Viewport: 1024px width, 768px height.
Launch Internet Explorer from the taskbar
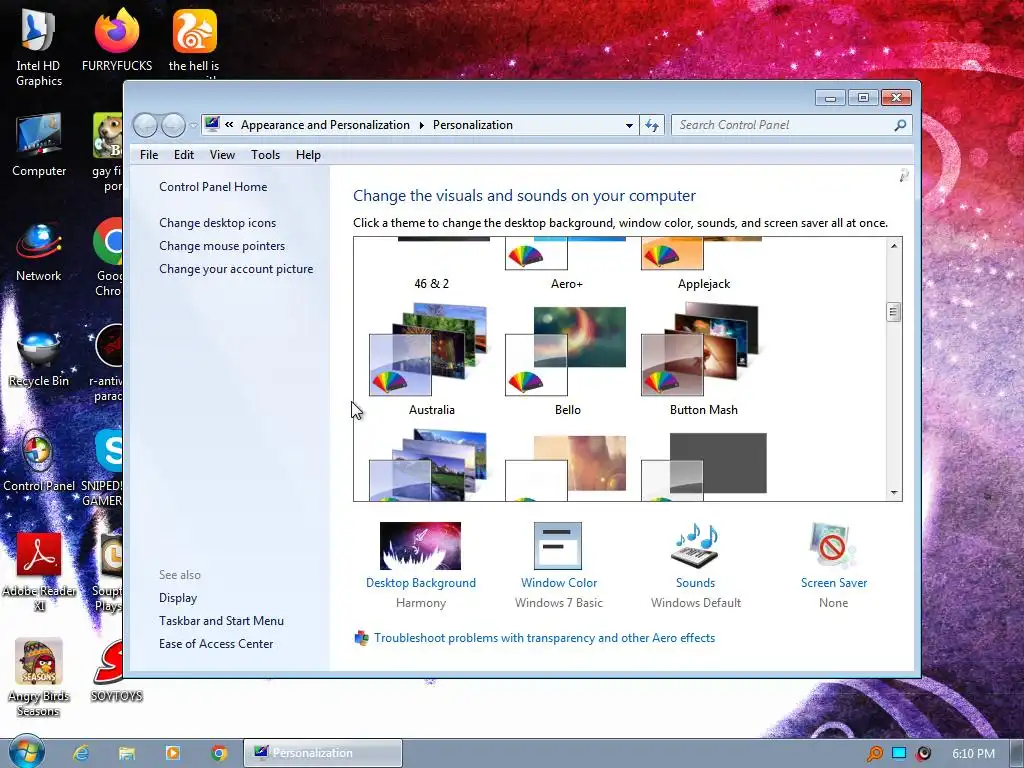81,753
